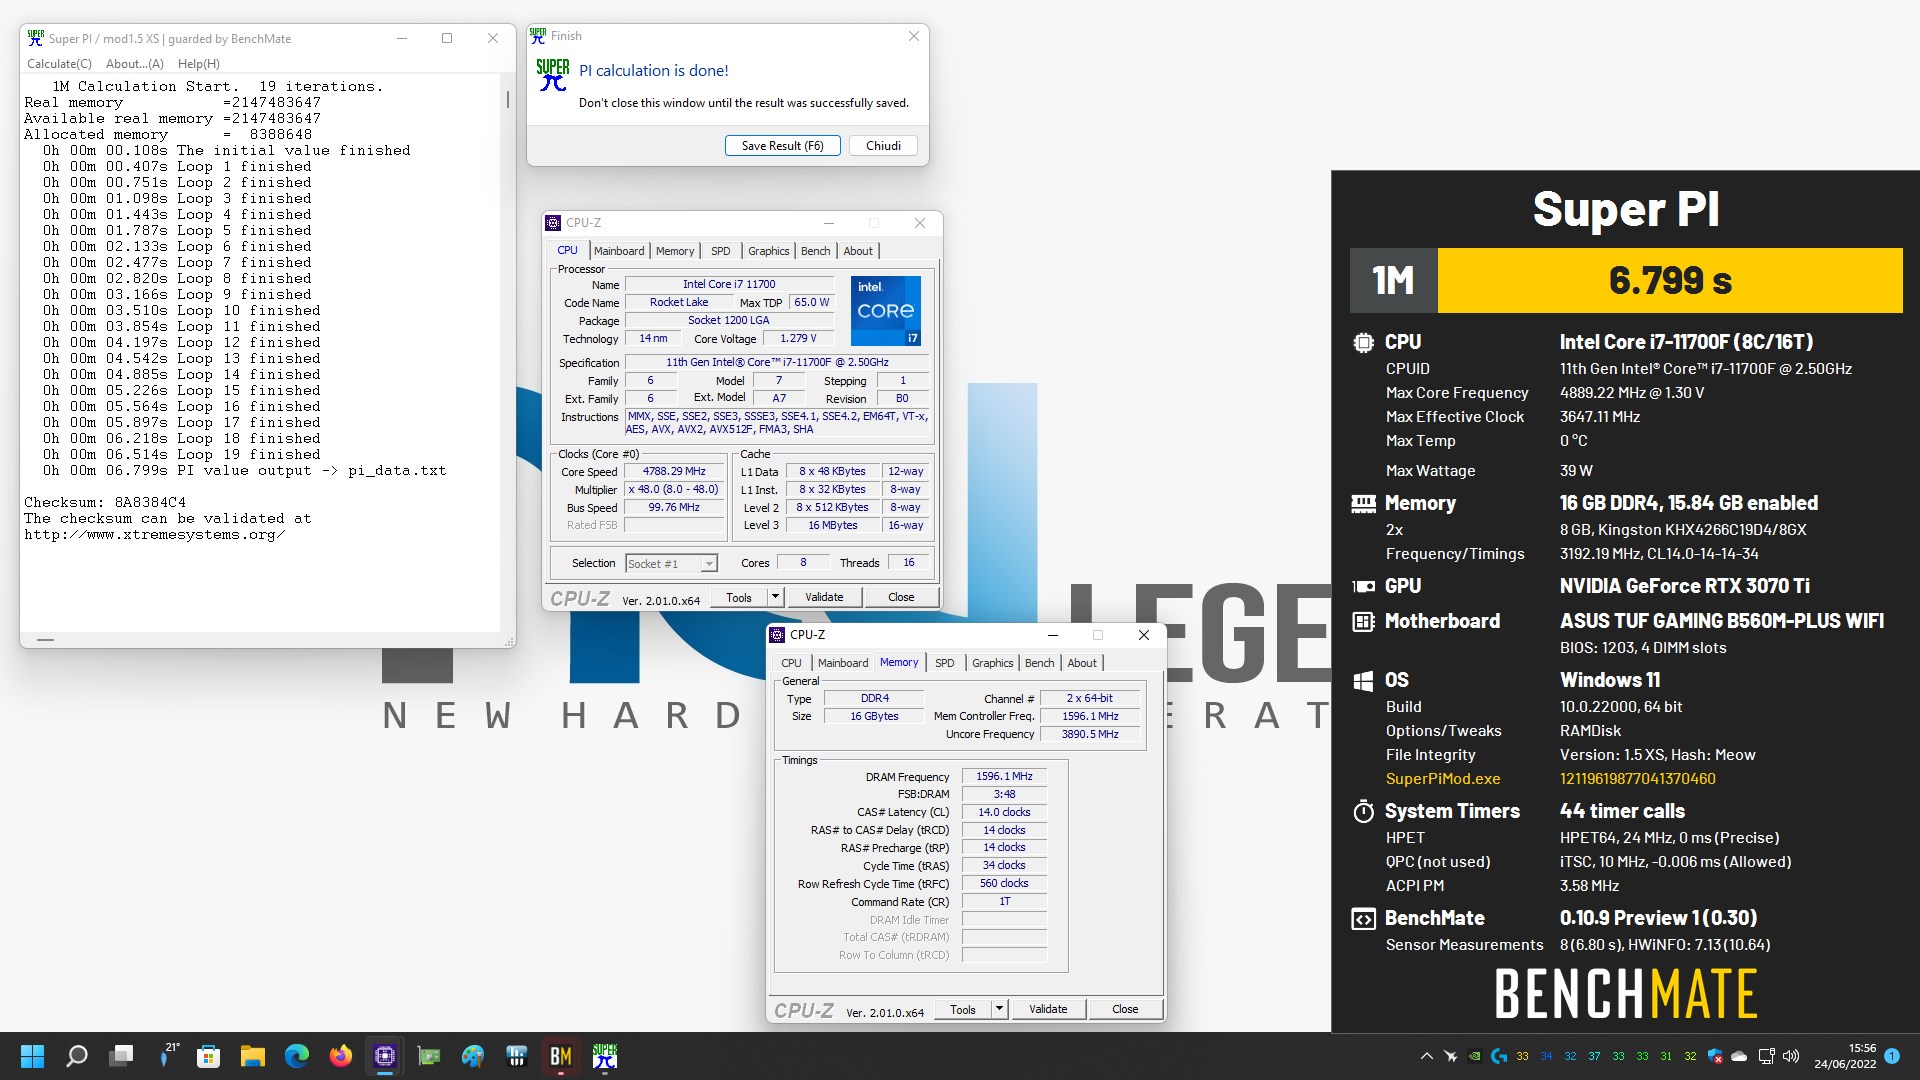
Task: Open the notification badge showing 1
Action: pos(1892,1056)
